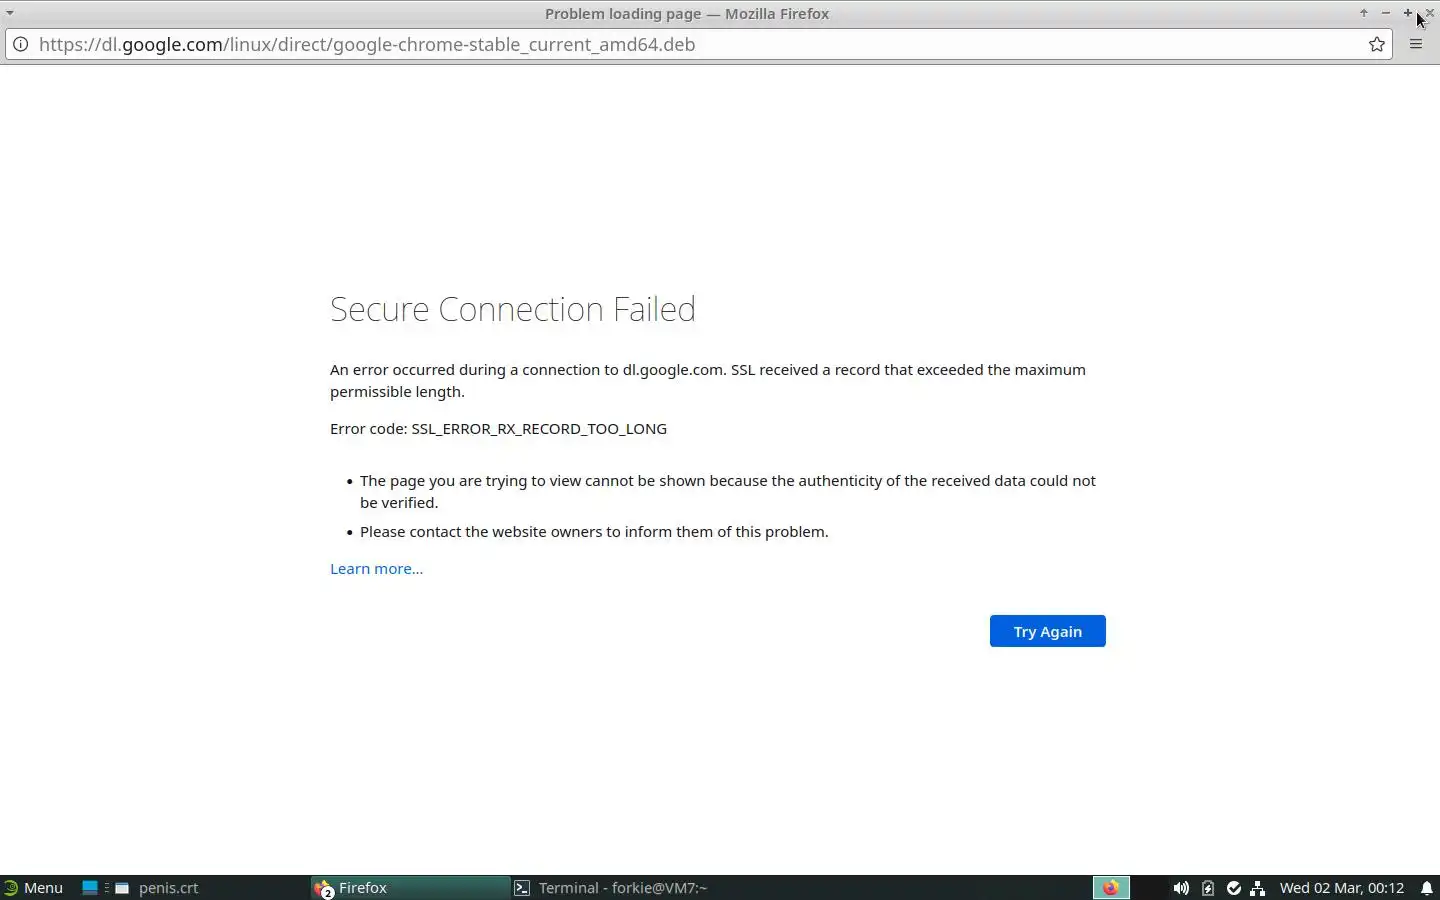Show site information icon in address bar
This screenshot has width=1440, height=900.
click(x=20, y=44)
